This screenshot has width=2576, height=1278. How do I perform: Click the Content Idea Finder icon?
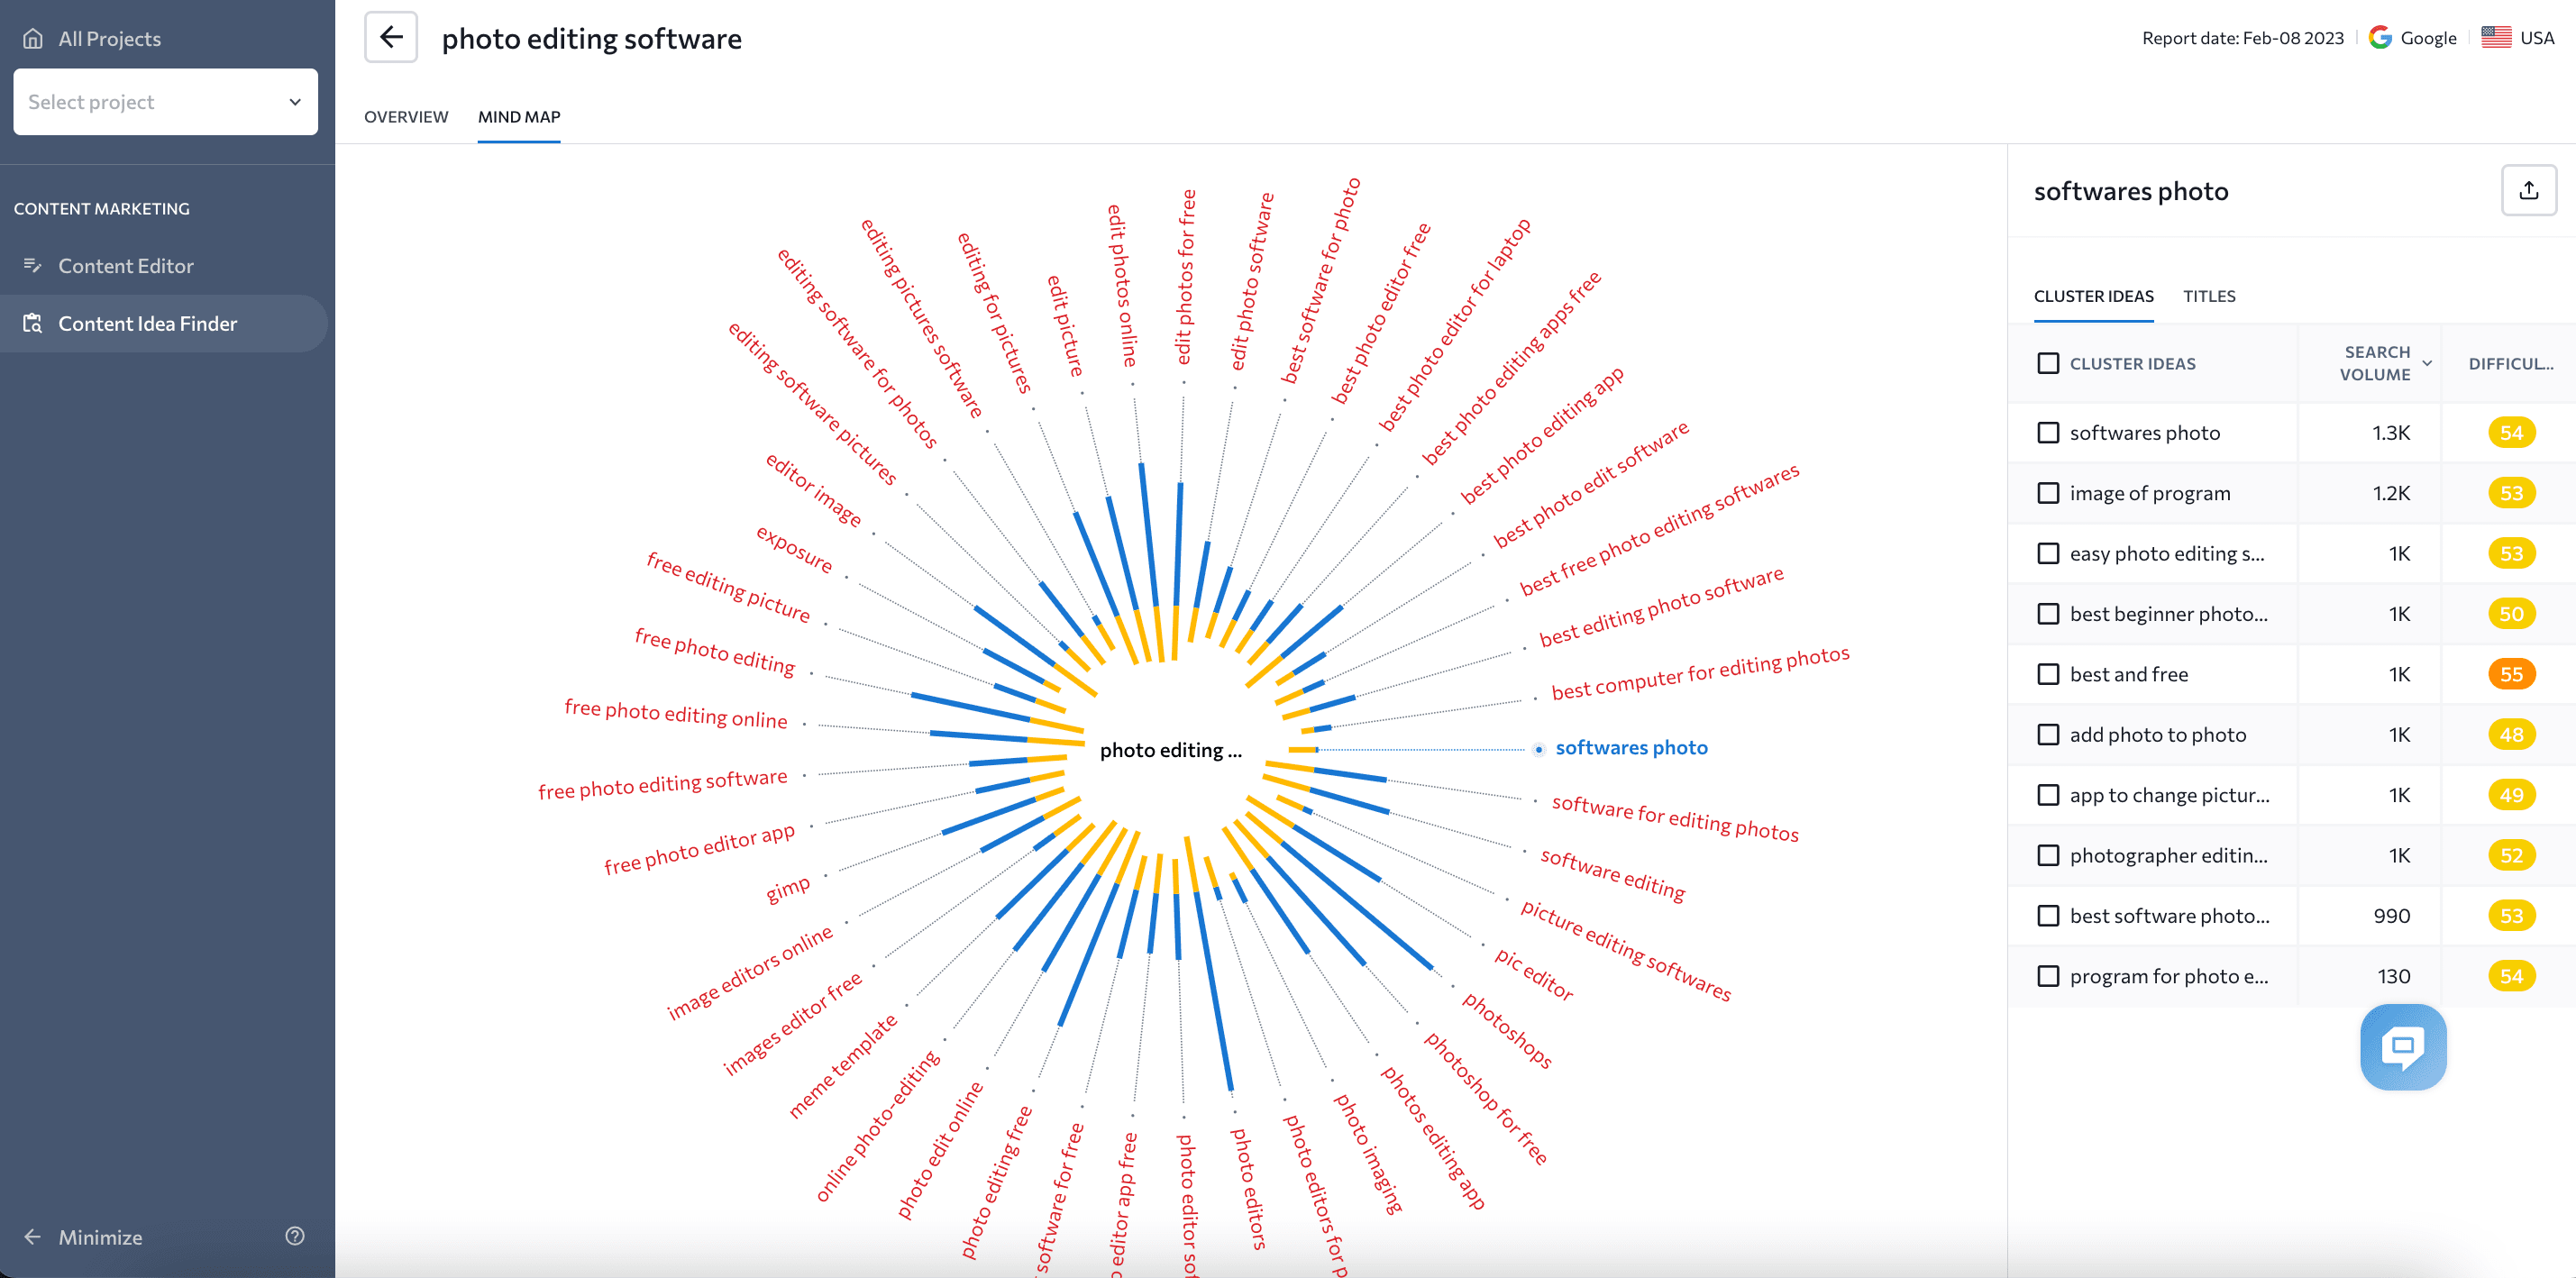(33, 323)
